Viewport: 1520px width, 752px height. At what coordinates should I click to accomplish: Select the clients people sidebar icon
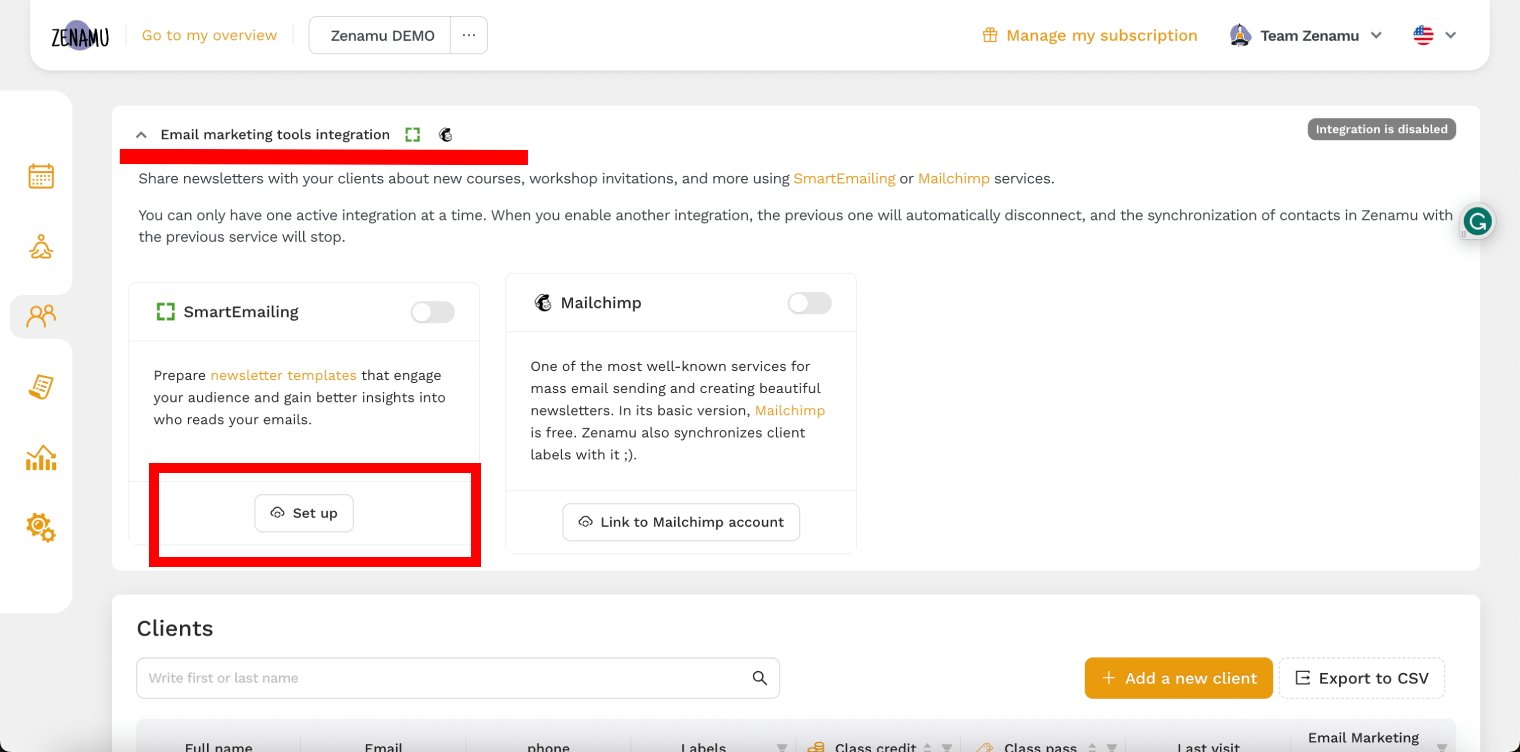point(41,316)
